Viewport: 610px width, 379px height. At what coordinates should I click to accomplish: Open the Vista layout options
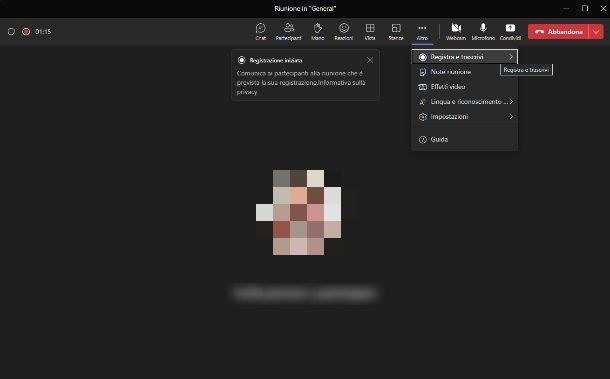point(370,32)
